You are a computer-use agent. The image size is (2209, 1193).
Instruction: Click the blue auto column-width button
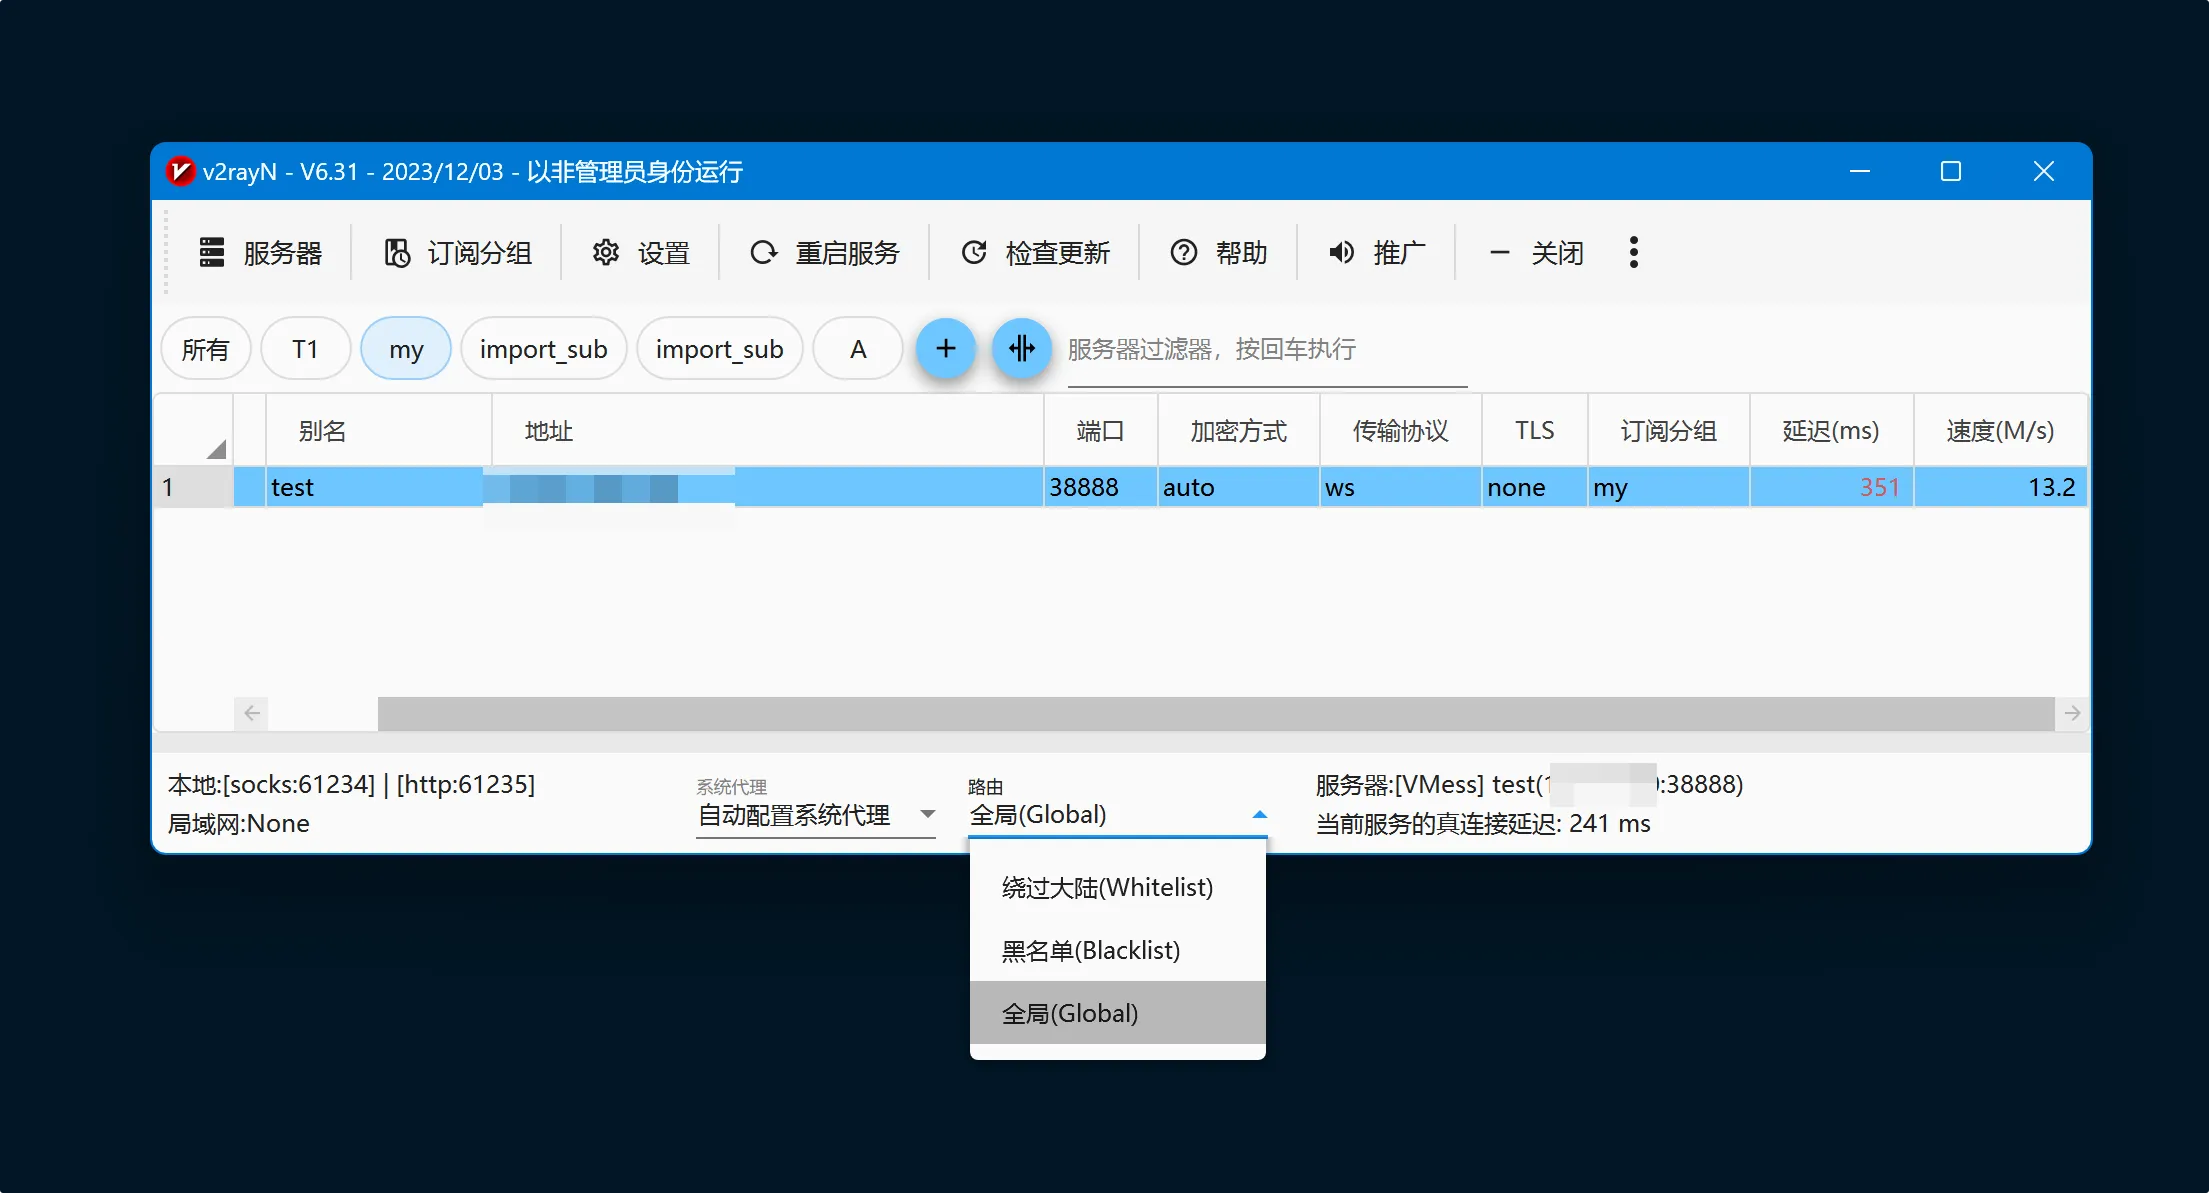click(x=1021, y=348)
